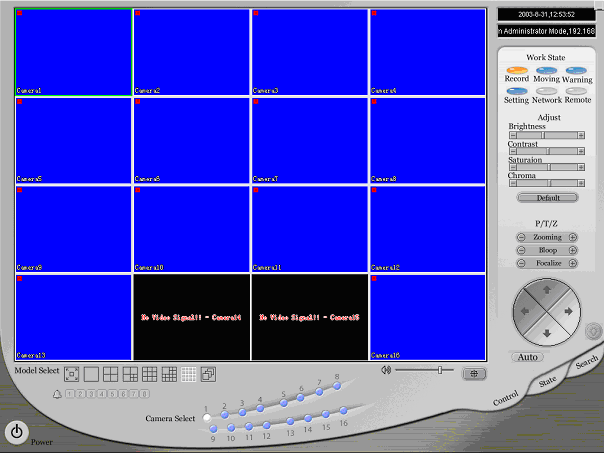Click the Auto PTZ button
This screenshot has height=453, width=604.
click(x=527, y=357)
